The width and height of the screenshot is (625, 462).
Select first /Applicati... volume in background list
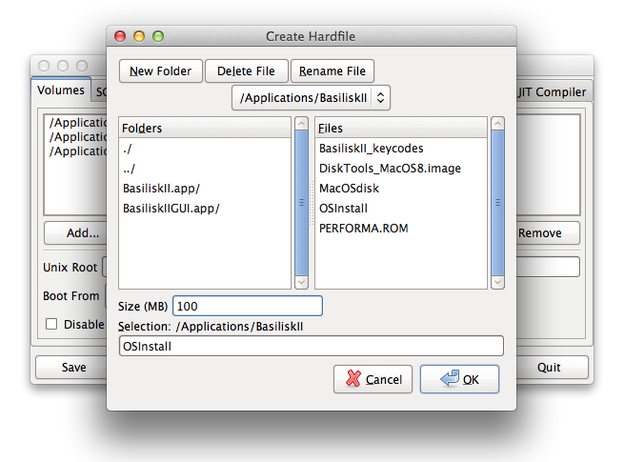[x=78, y=122]
